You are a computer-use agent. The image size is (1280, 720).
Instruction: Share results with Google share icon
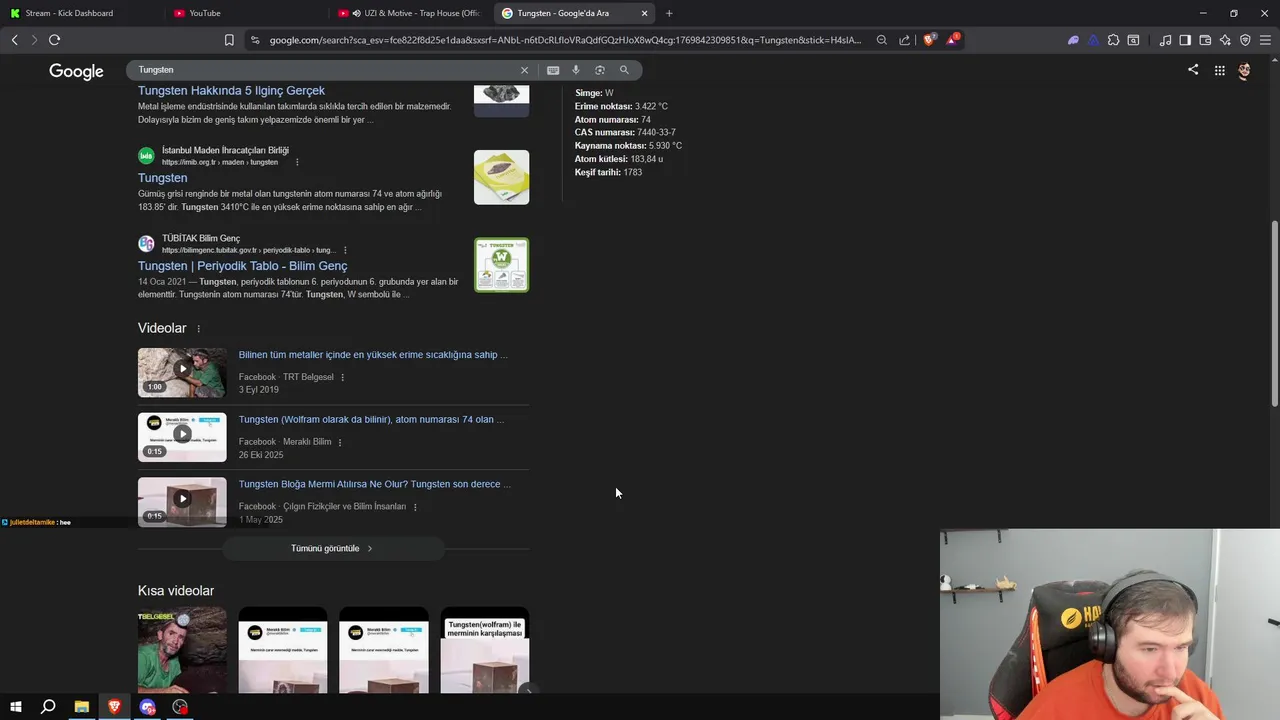click(x=1193, y=70)
